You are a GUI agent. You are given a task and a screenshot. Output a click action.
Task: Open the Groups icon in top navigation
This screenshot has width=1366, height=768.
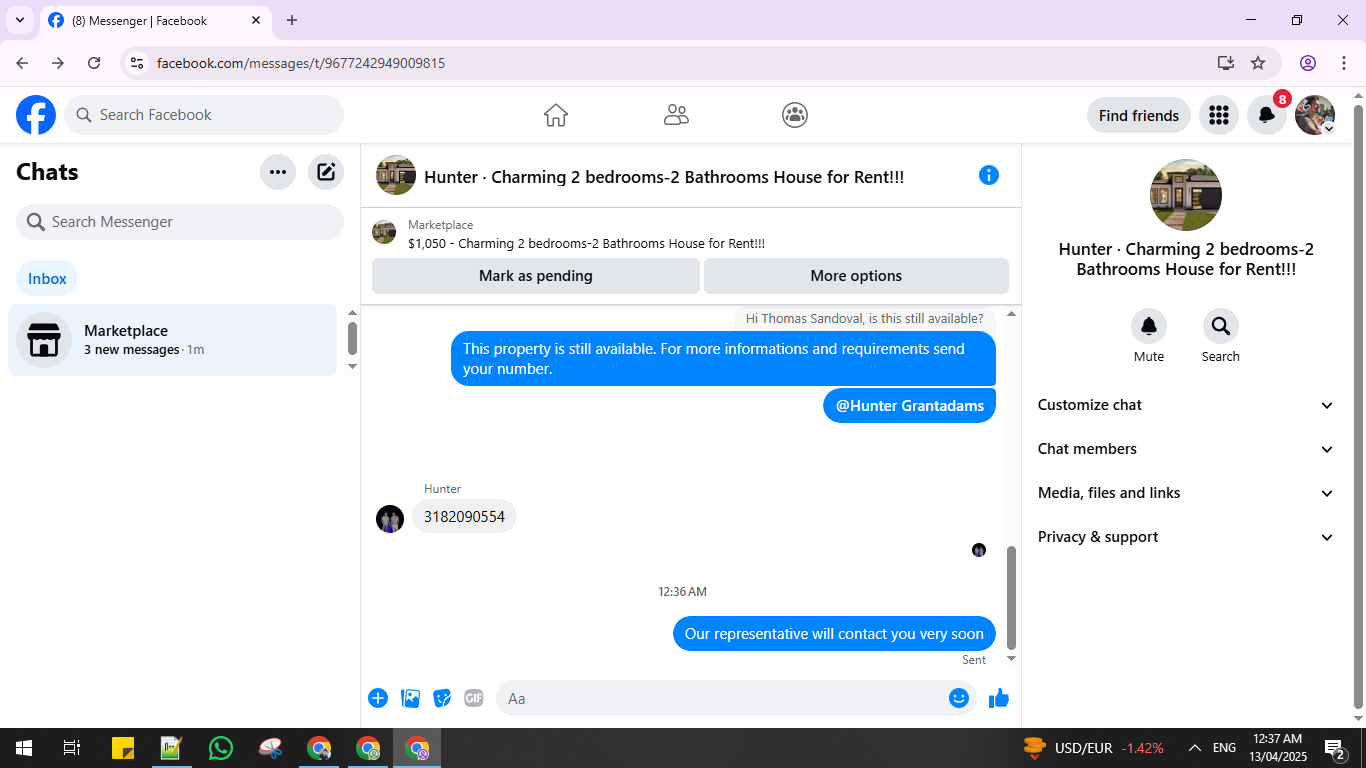coord(795,115)
